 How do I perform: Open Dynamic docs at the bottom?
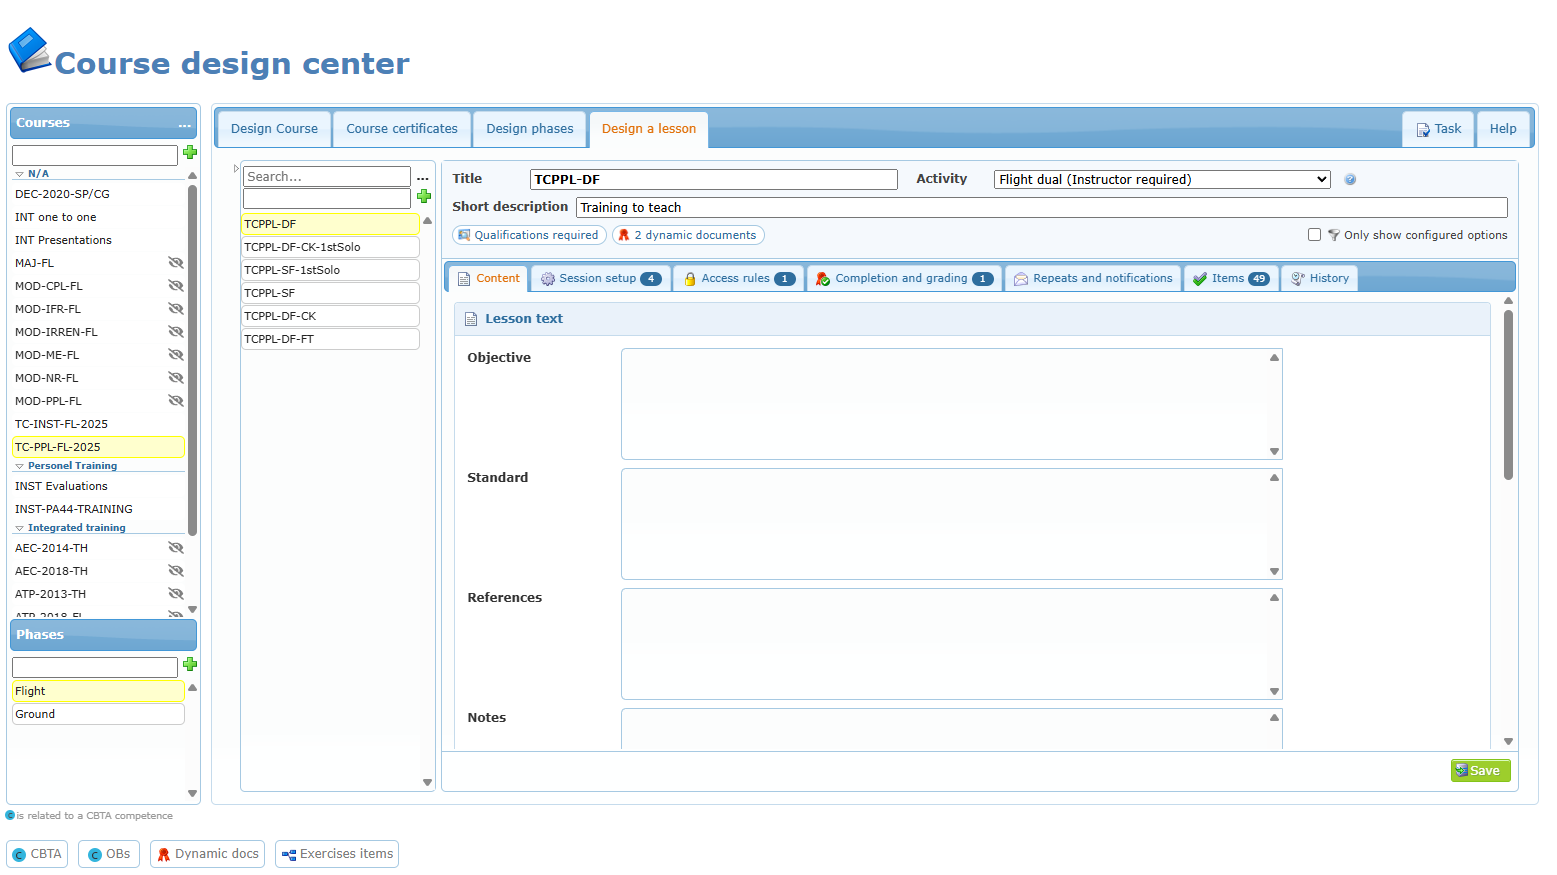(208, 854)
